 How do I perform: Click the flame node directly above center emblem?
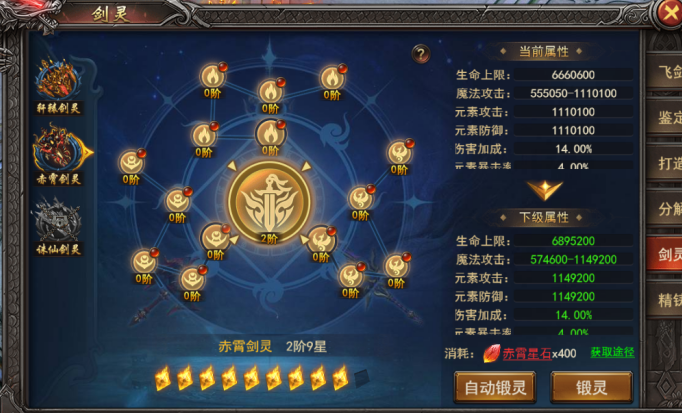(270, 134)
